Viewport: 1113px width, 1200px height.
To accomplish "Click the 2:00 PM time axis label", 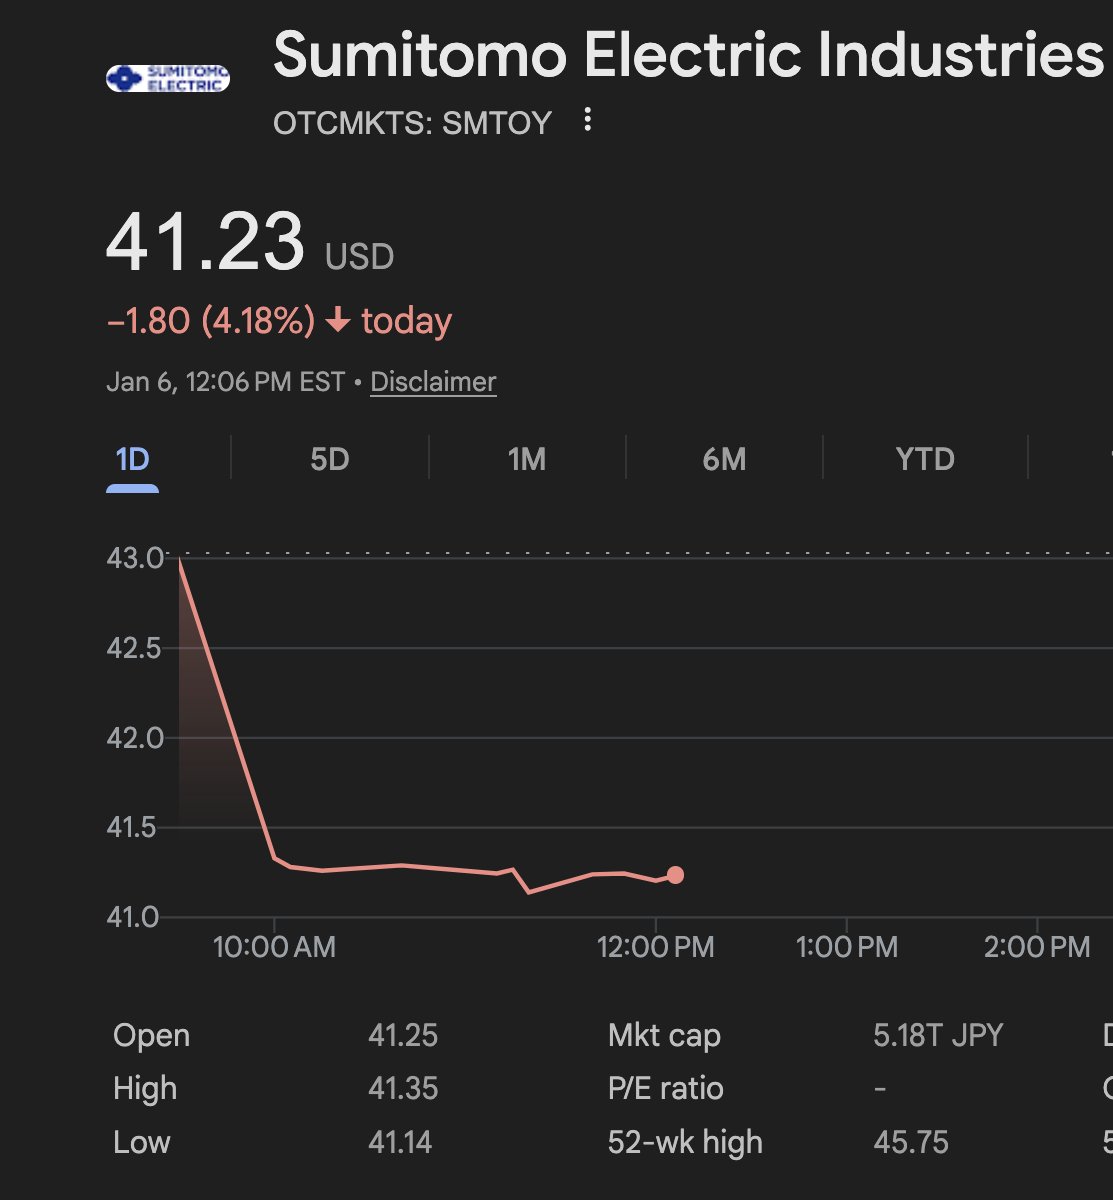I will pyautogui.click(x=1037, y=947).
